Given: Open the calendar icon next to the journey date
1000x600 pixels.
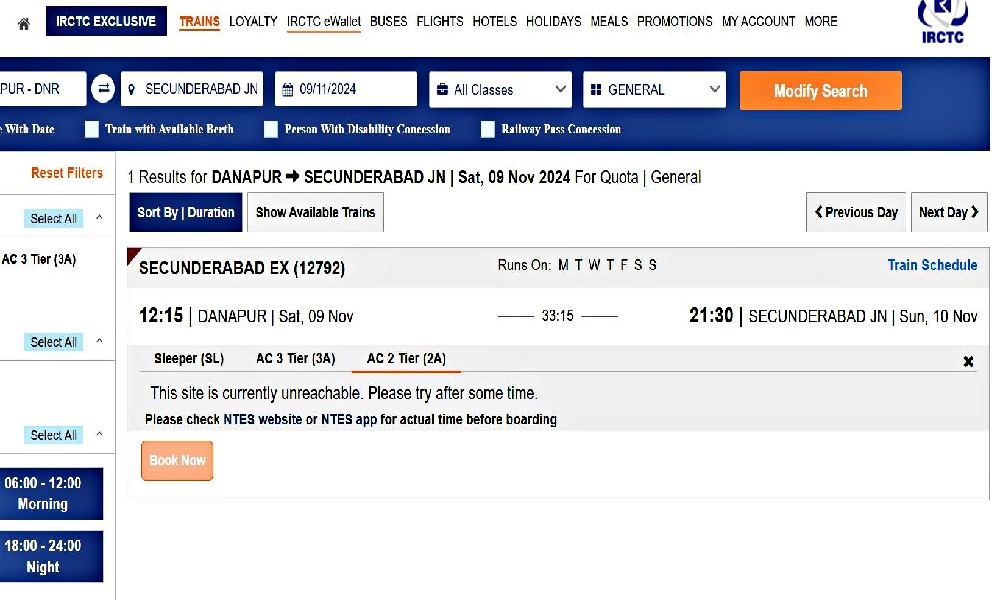Looking at the screenshot, I should [288, 90].
